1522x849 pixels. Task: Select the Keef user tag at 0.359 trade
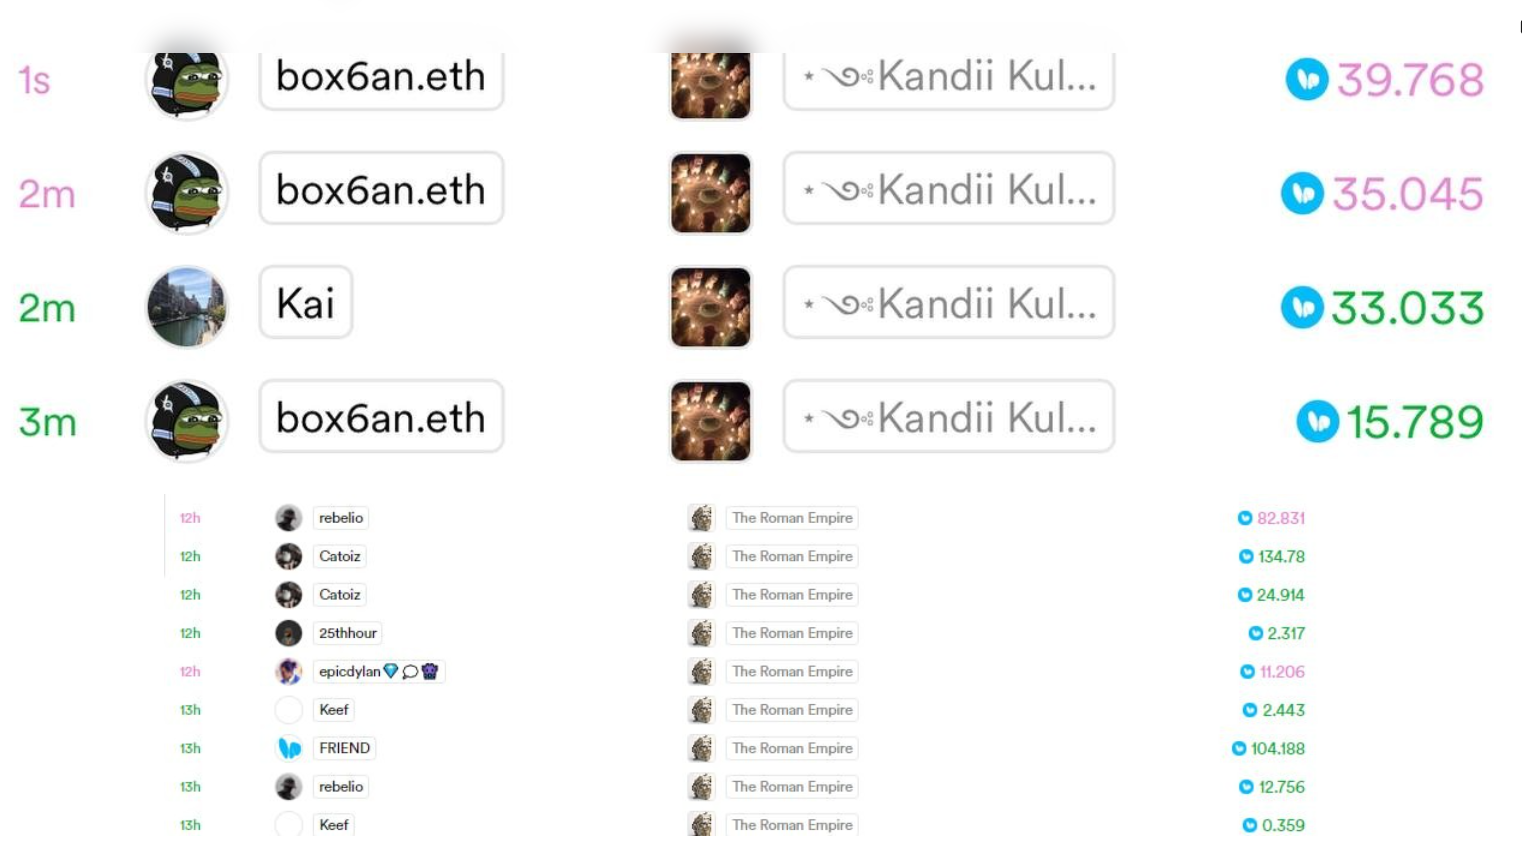[x=334, y=825]
